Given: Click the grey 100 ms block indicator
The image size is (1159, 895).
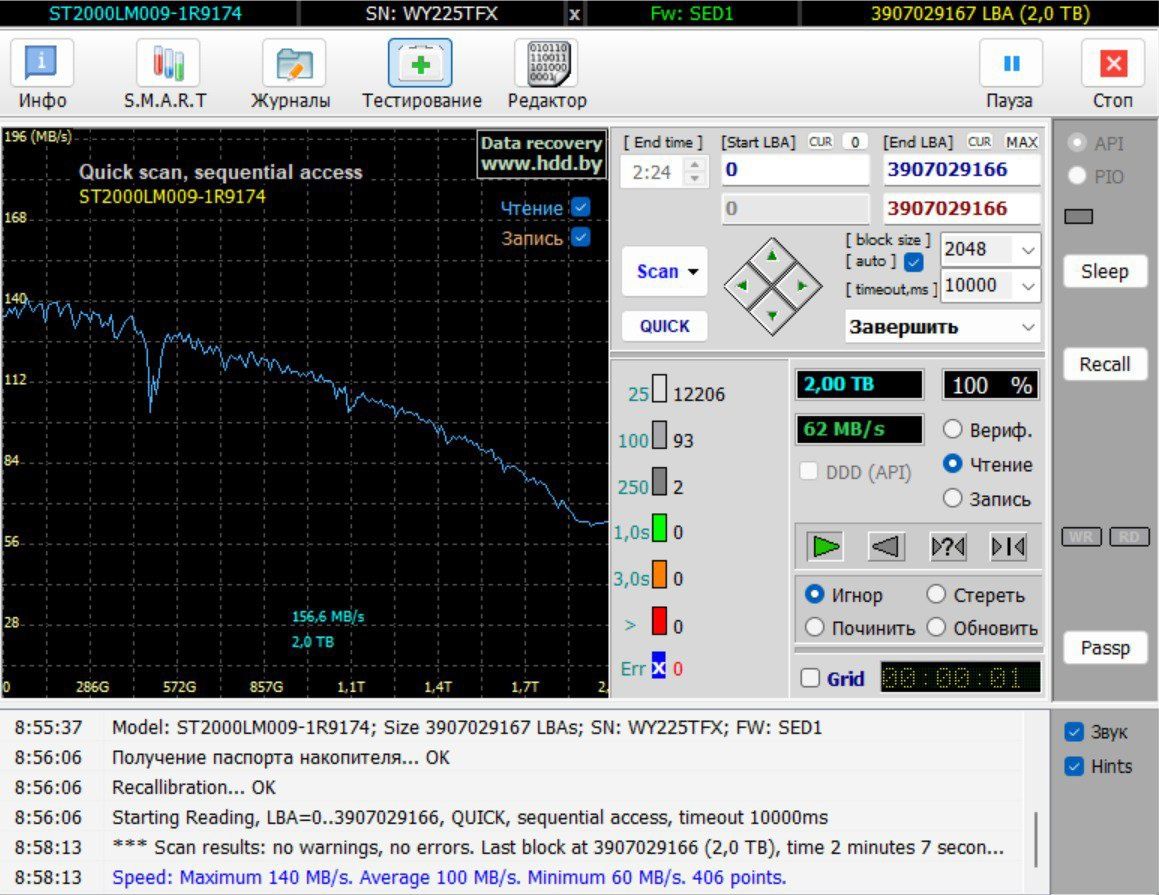Looking at the screenshot, I should (x=659, y=436).
